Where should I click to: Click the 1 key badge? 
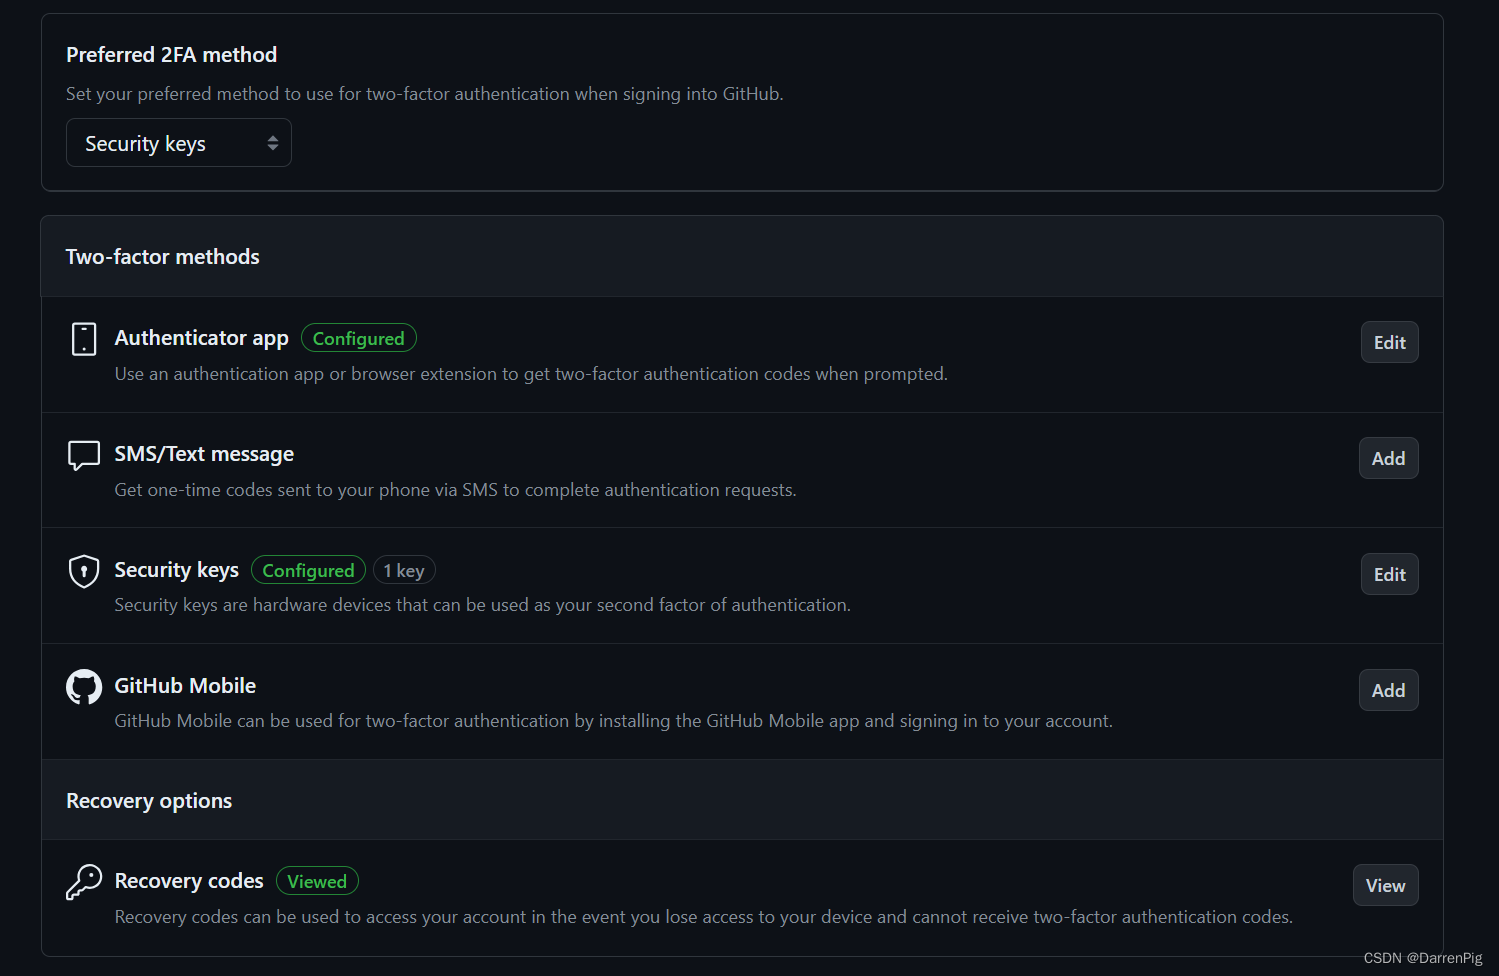pyautogui.click(x=404, y=570)
